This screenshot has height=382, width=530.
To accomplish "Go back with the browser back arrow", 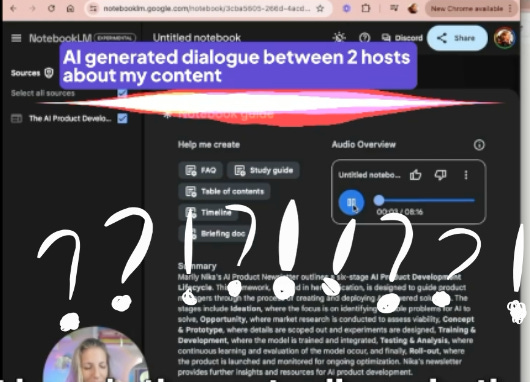I will point(14,8).
